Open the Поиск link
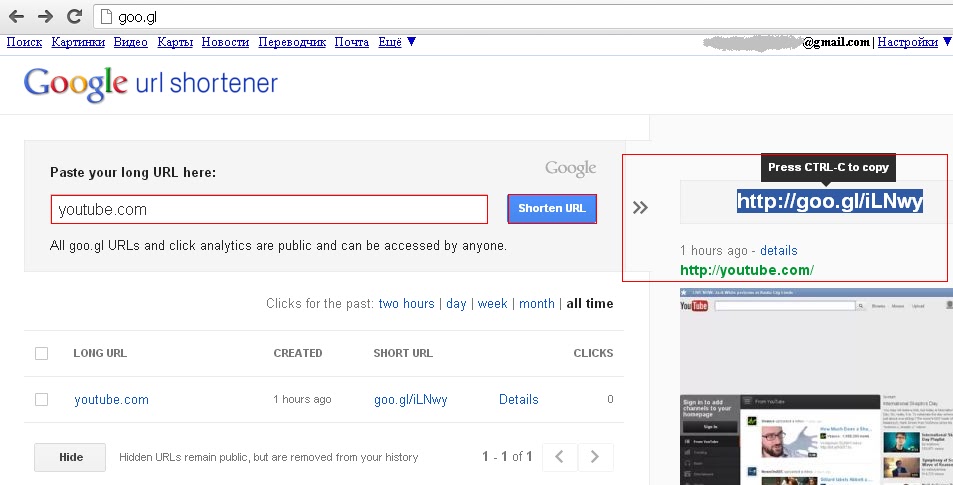The image size is (953, 485). click(x=24, y=42)
